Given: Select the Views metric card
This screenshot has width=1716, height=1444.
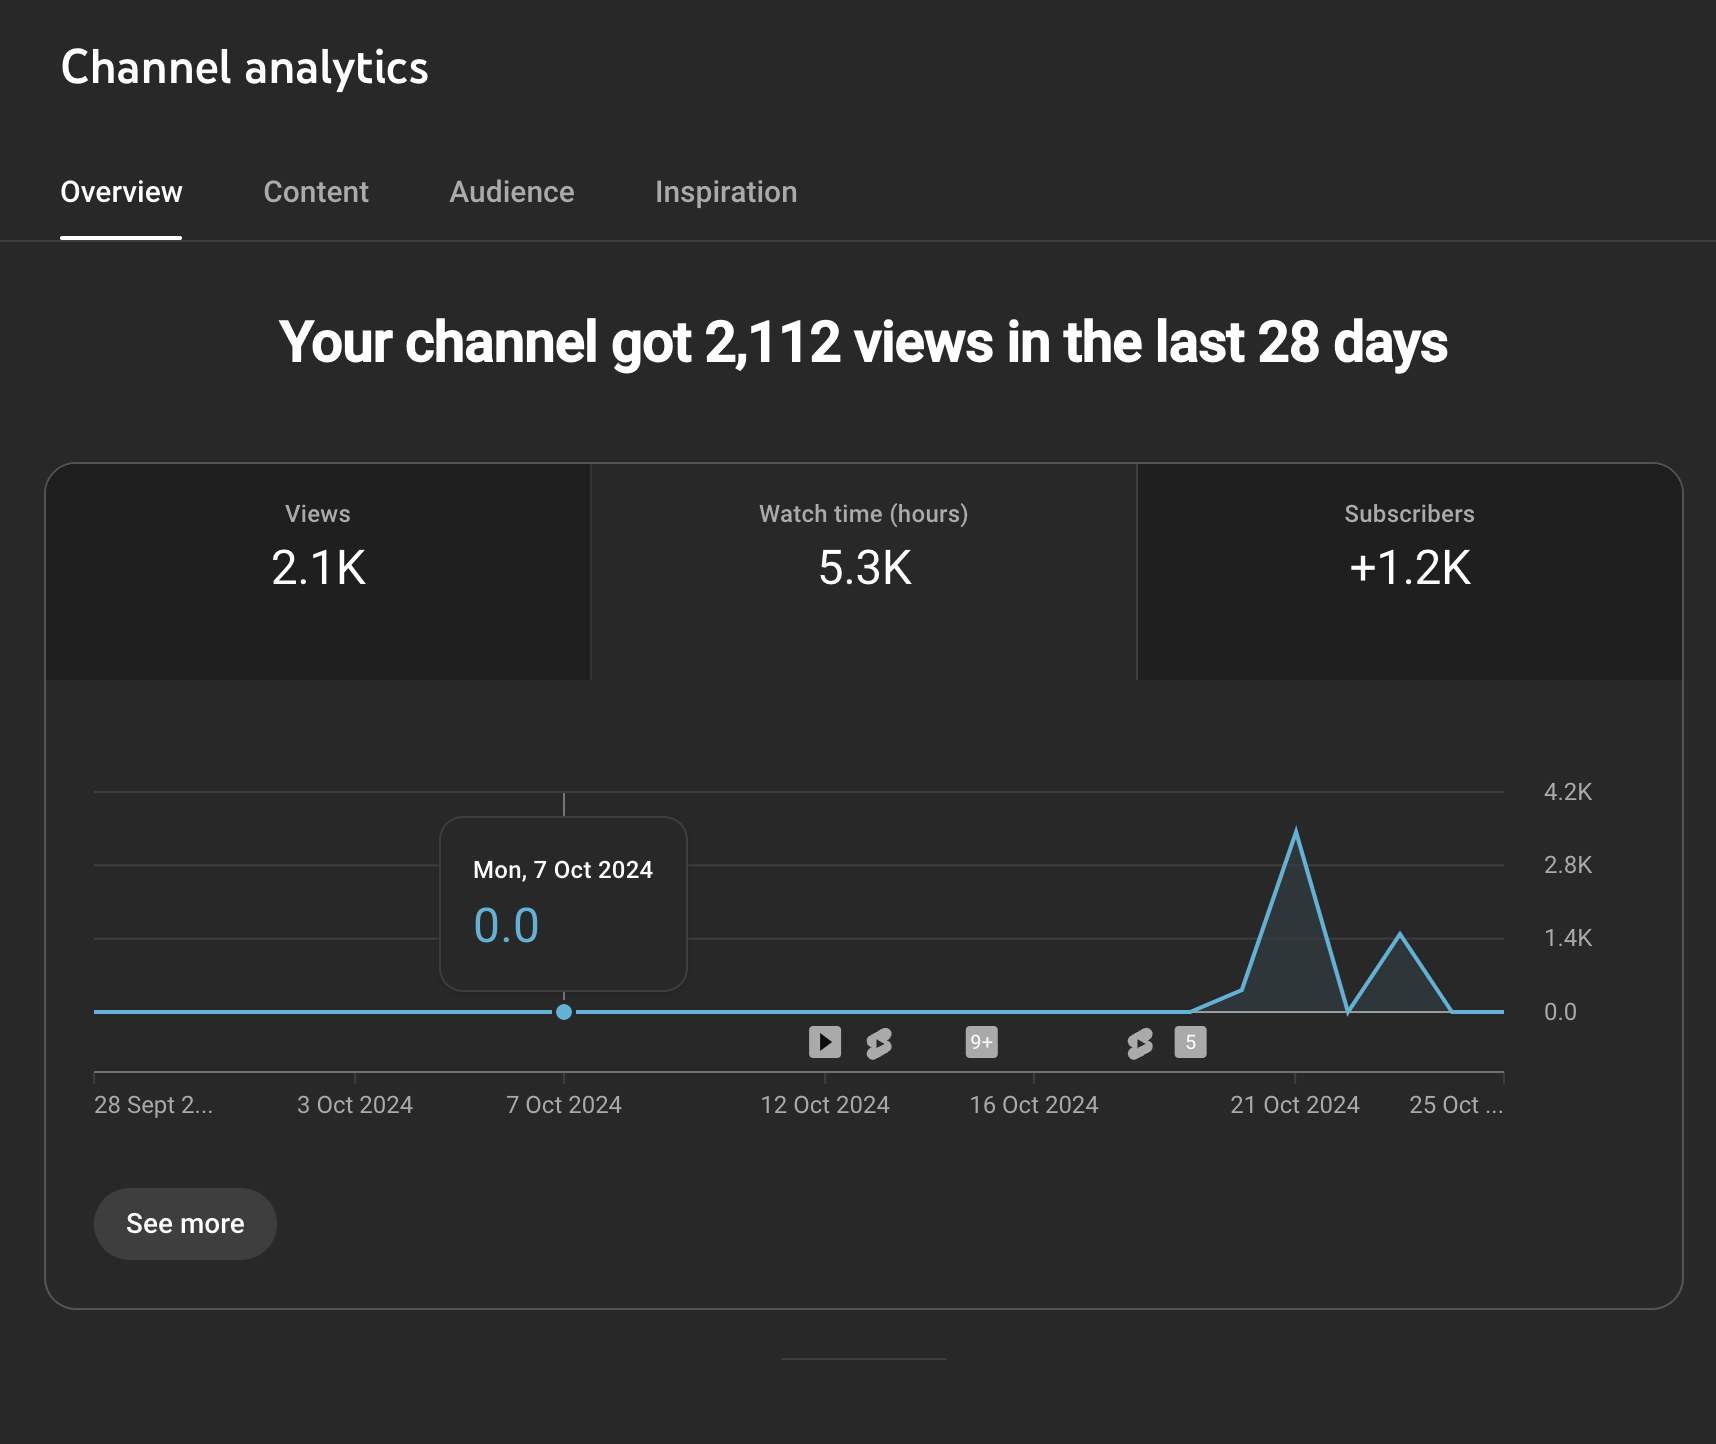Looking at the screenshot, I should 318,571.
